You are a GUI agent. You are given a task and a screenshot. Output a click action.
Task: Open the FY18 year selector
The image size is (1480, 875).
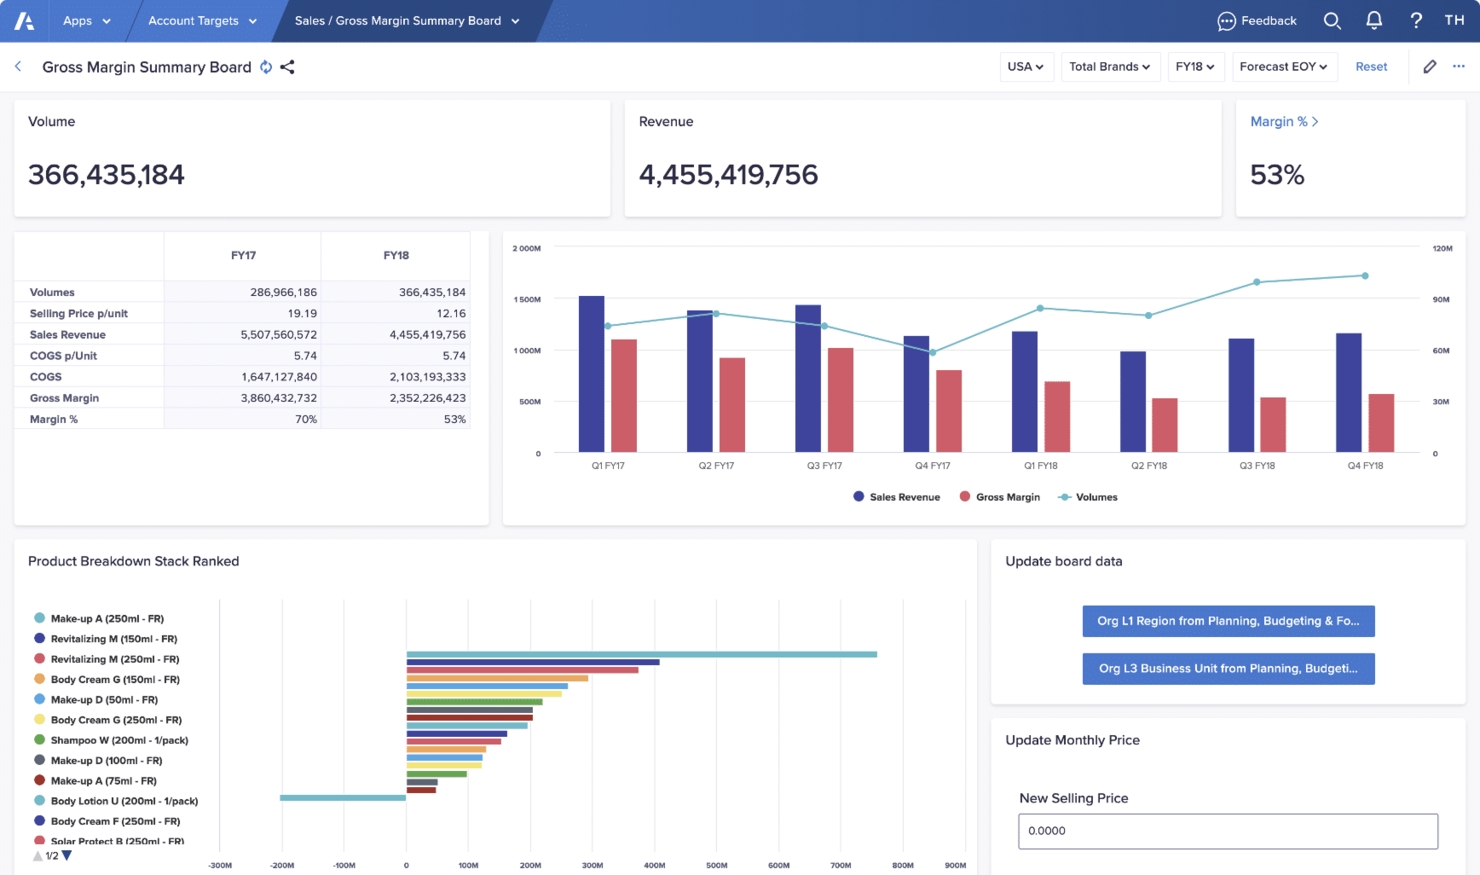pyautogui.click(x=1195, y=67)
